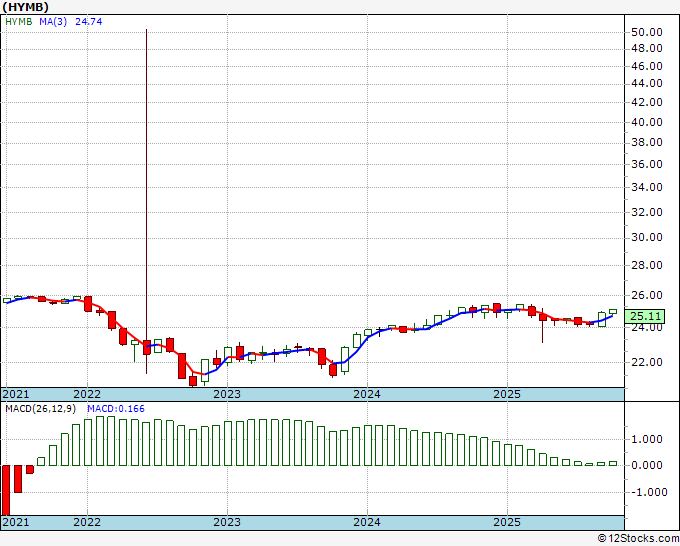Image resolution: width=680 pixels, height=546 pixels.
Task: Click the lowest red candle in late 2022
Action: 193,381
